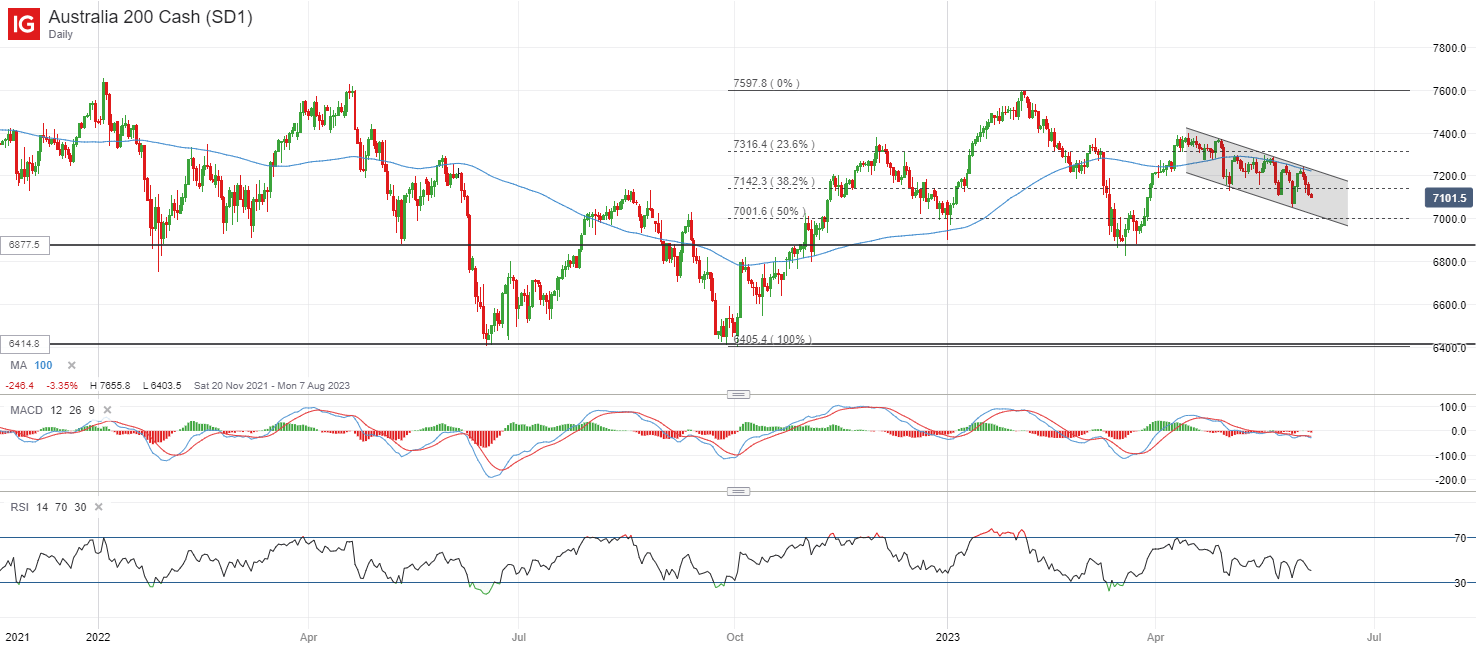Click the -246.4 points change value
Image resolution: width=1476 pixels, height=646 pixels.
coord(19,386)
